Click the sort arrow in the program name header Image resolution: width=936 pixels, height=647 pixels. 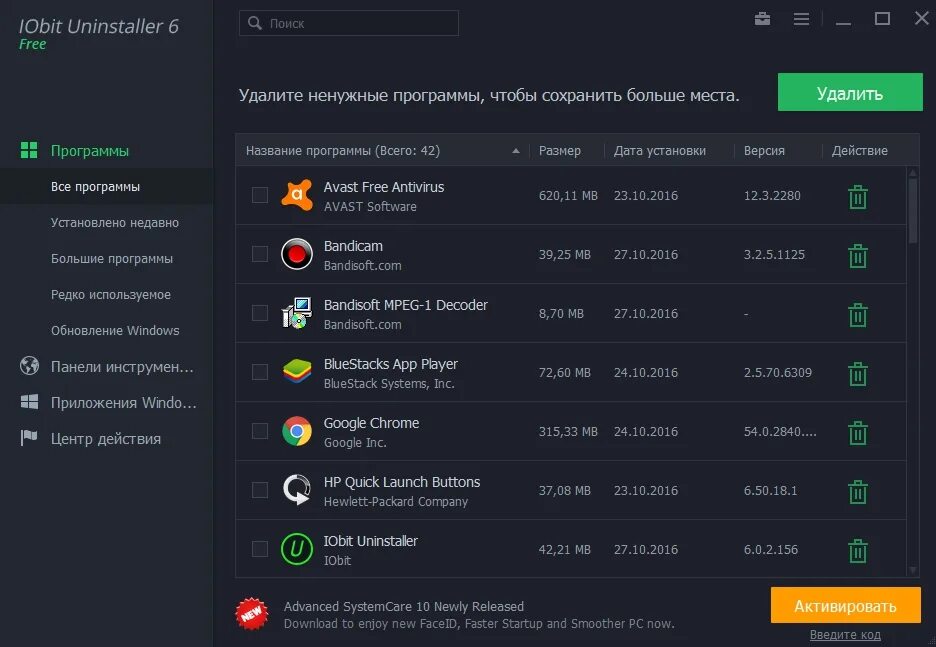pos(516,151)
